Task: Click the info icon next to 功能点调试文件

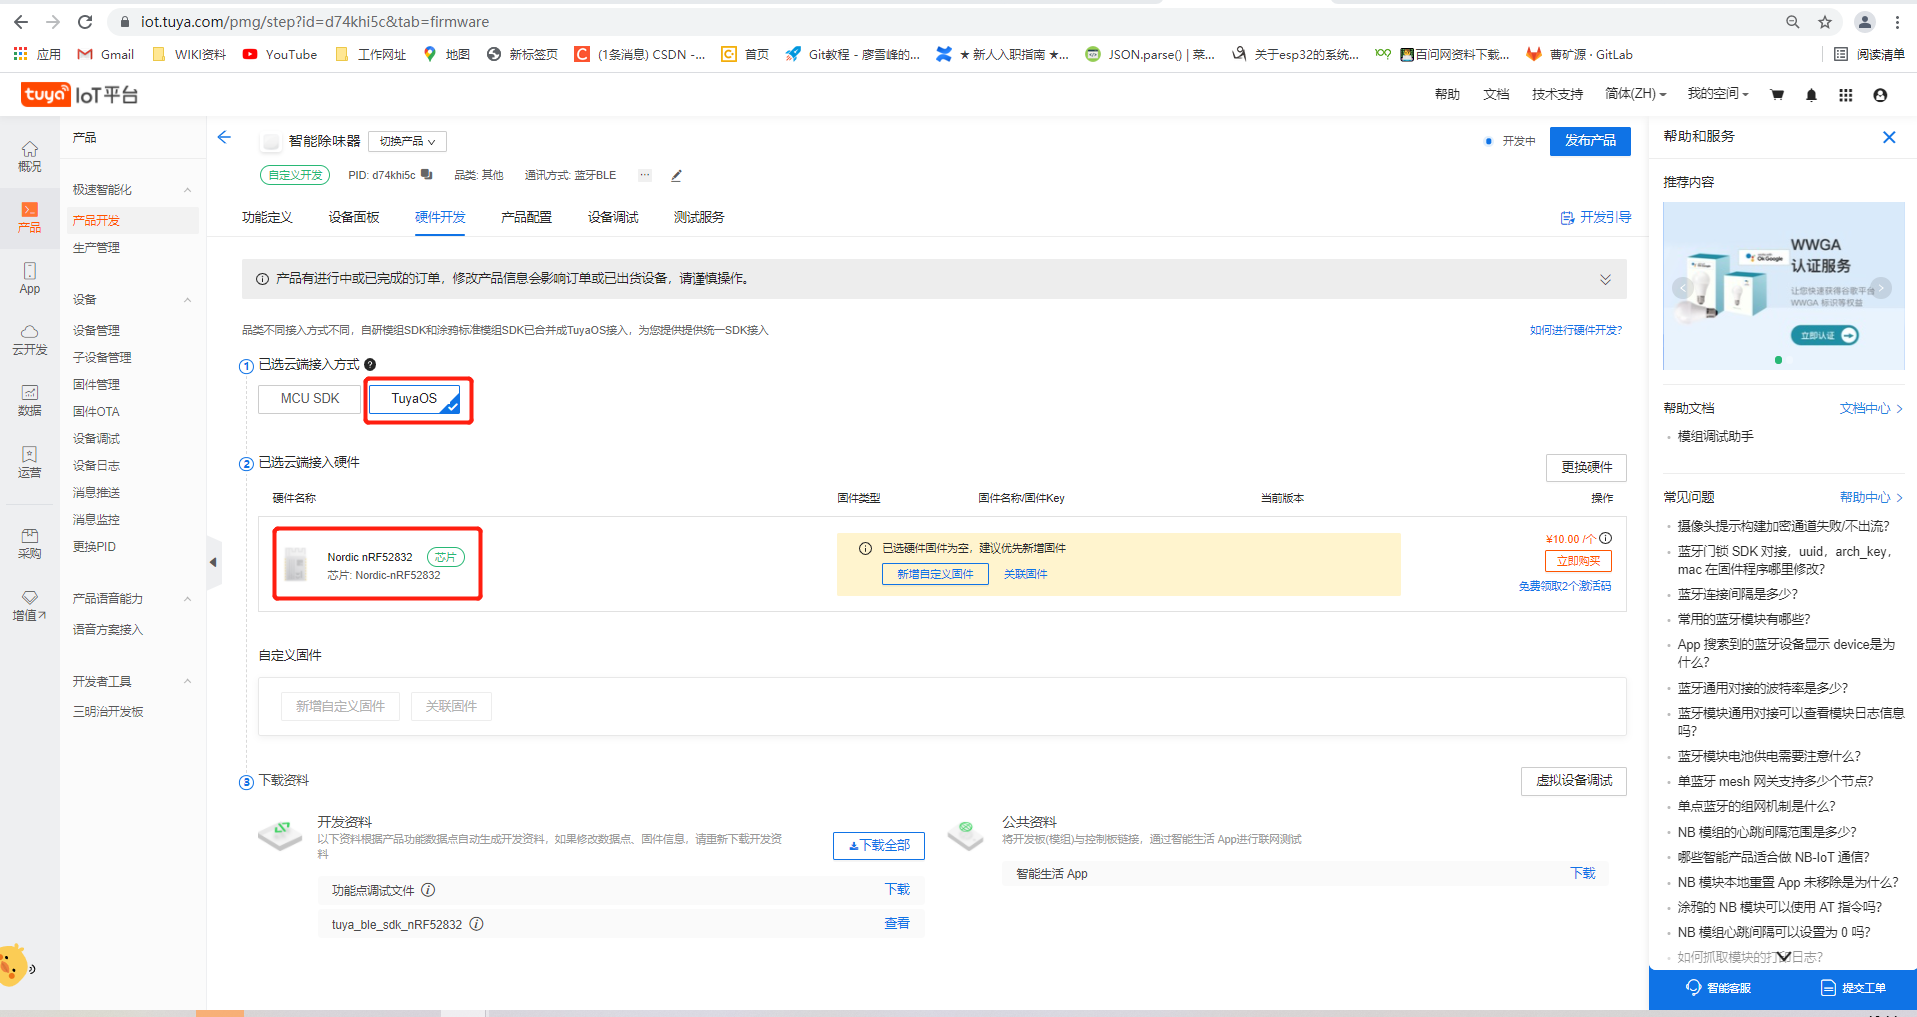Action: [x=428, y=890]
